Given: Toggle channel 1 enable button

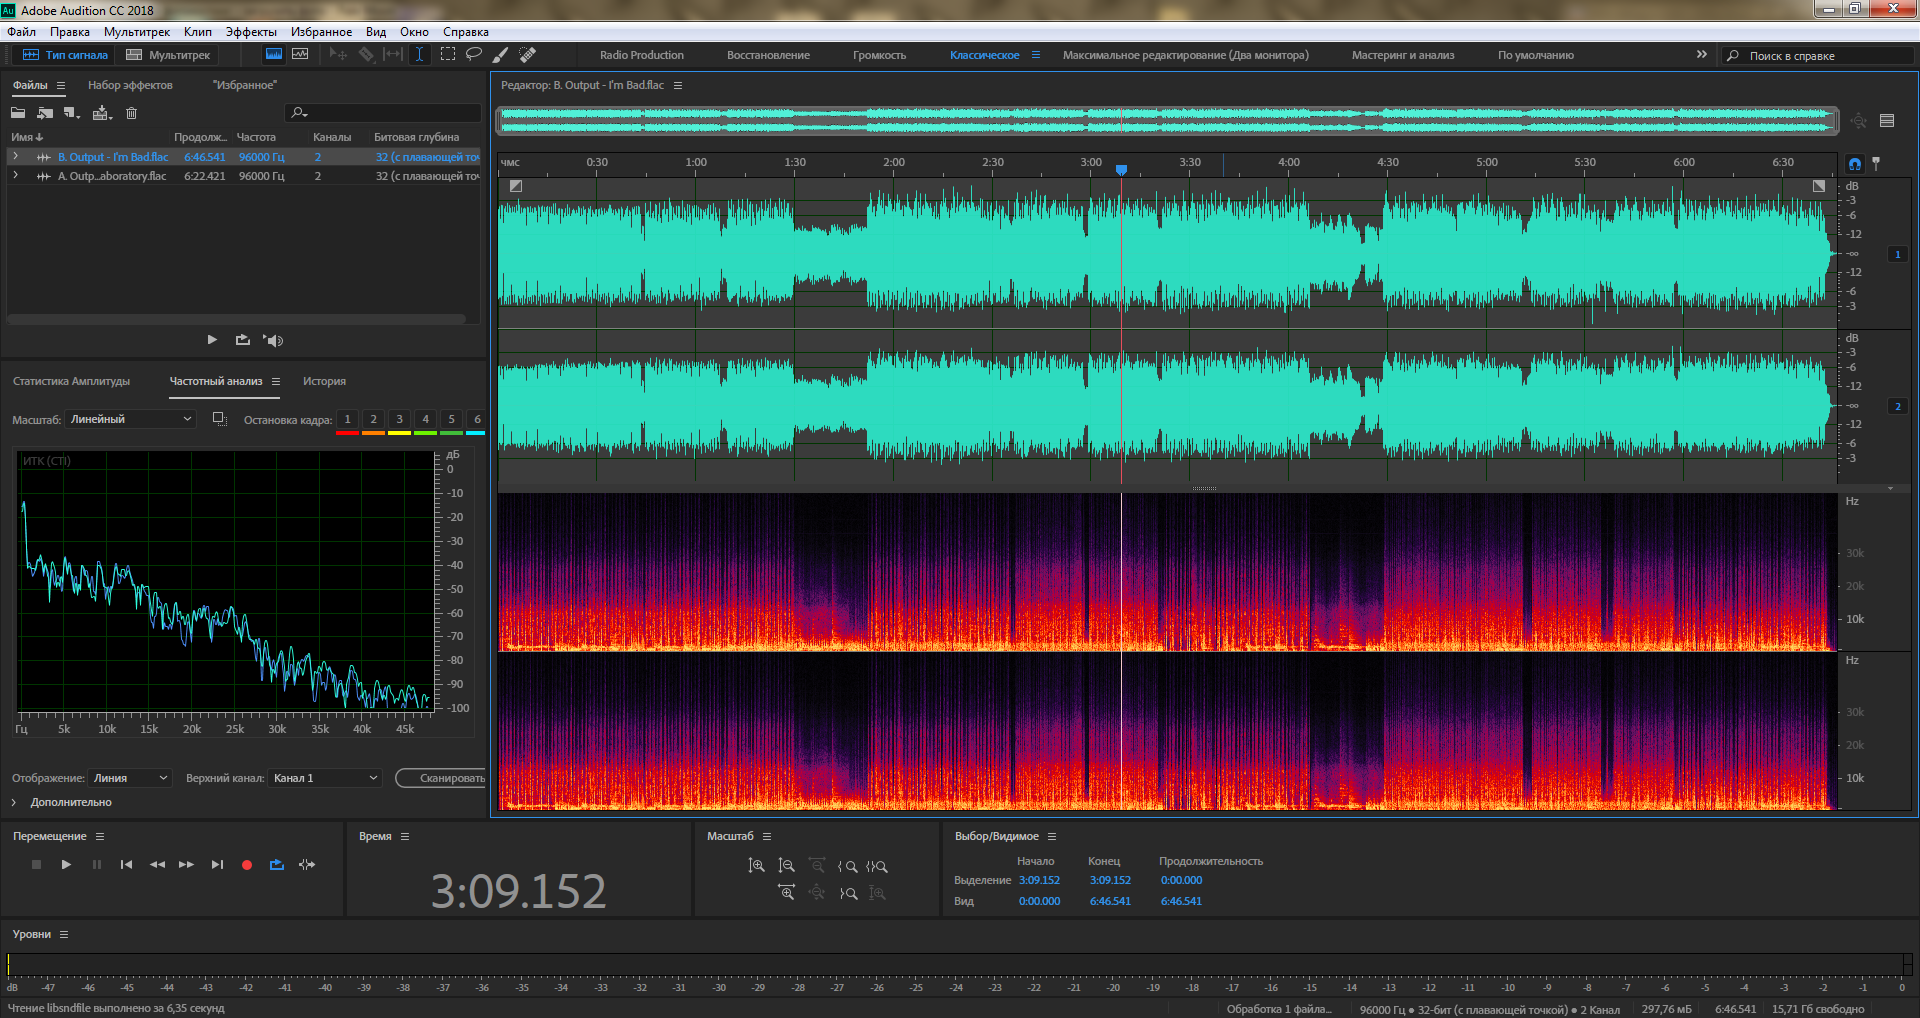Looking at the screenshot, I should [1897, 254].
